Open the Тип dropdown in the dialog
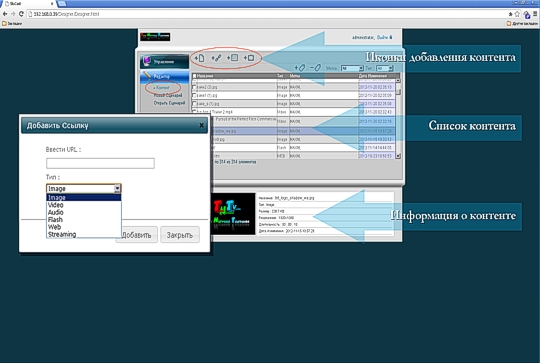This screenshot has width=540, height=363. pyautogui.click(x=84, y=188)
